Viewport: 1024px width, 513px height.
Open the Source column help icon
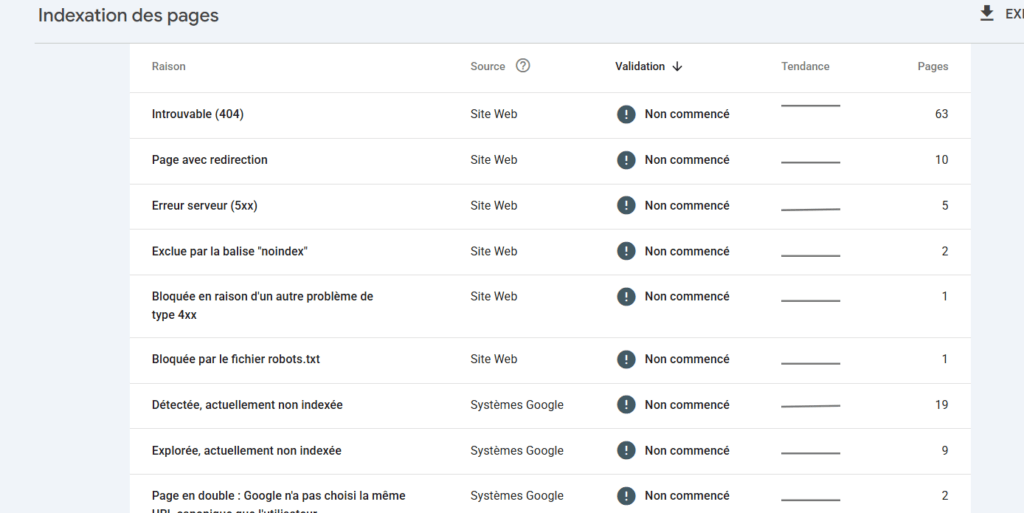pyautogui.click(x=522, y=66)
